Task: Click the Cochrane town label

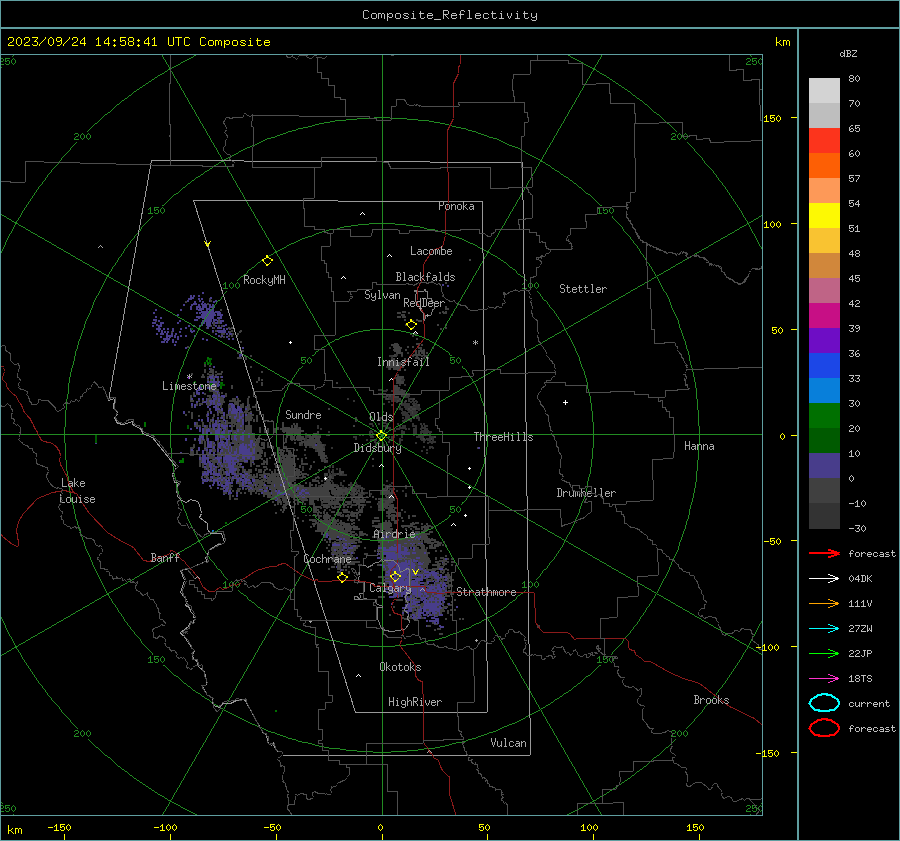Action: 327,559
